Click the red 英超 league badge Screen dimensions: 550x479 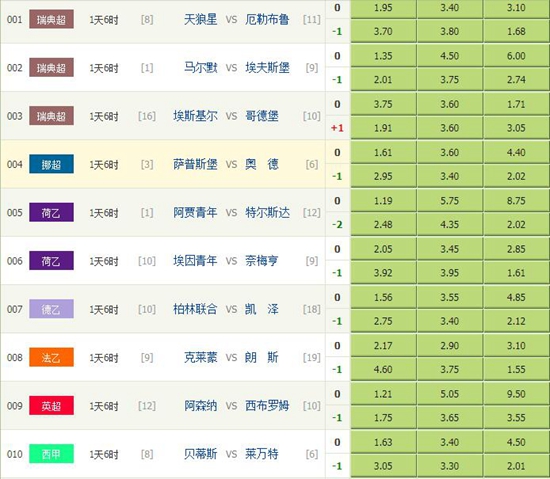click(51, 406)
